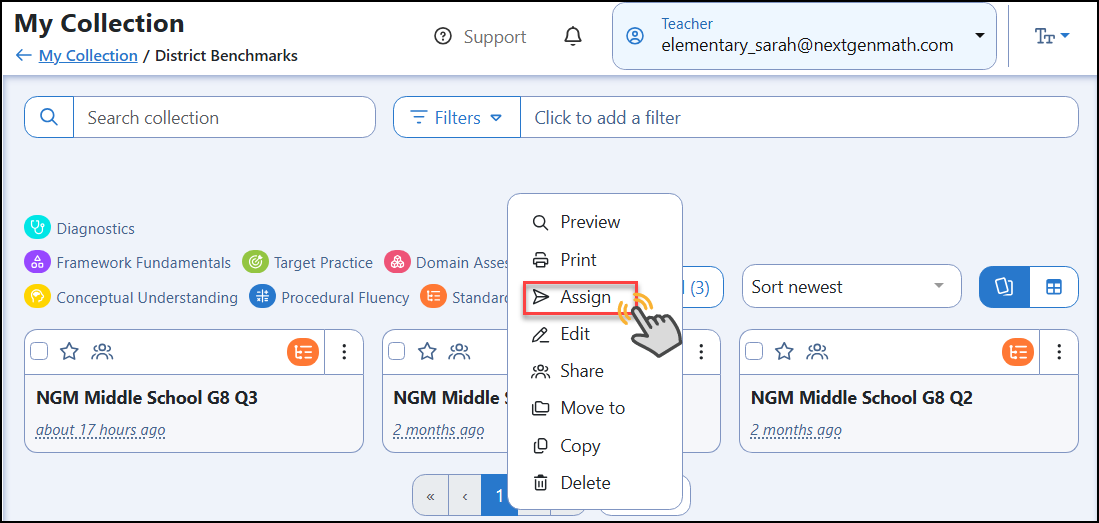Click the search magnifier icon
This screenshot has width=1099, height=523.
(49, 117)
